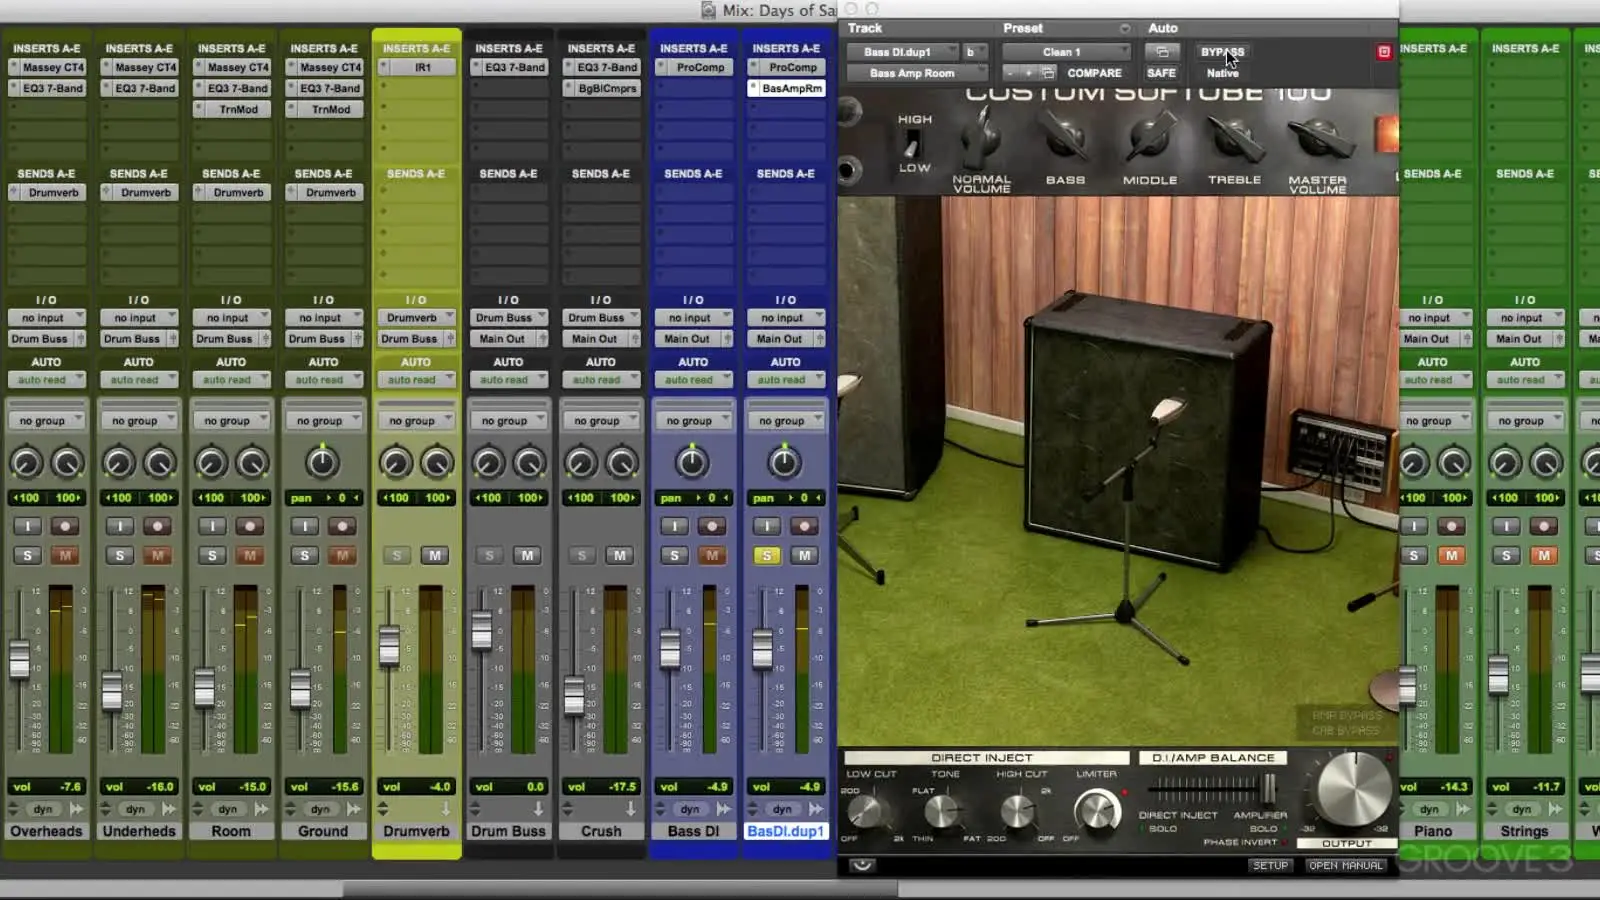Click the D.I./Amp Balance slider handle
The width and height of the screenshot is (1600, 900).
coord(1268,790)
